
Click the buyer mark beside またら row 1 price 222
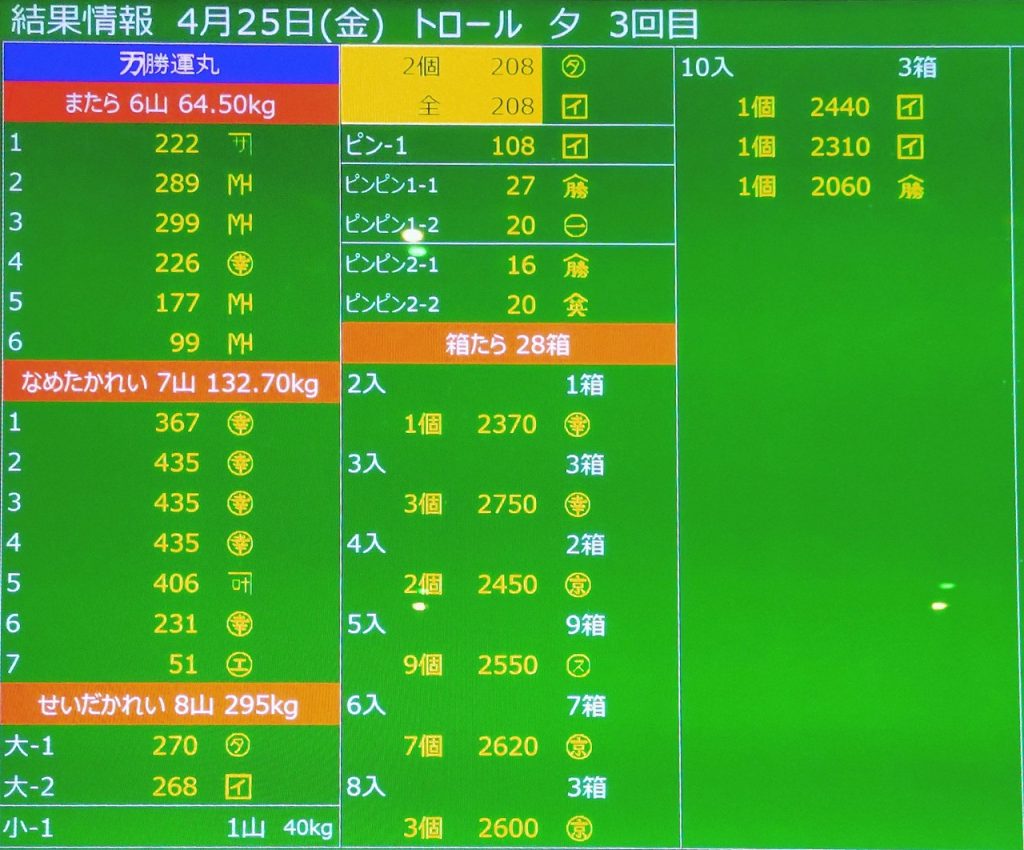point(240,144)
